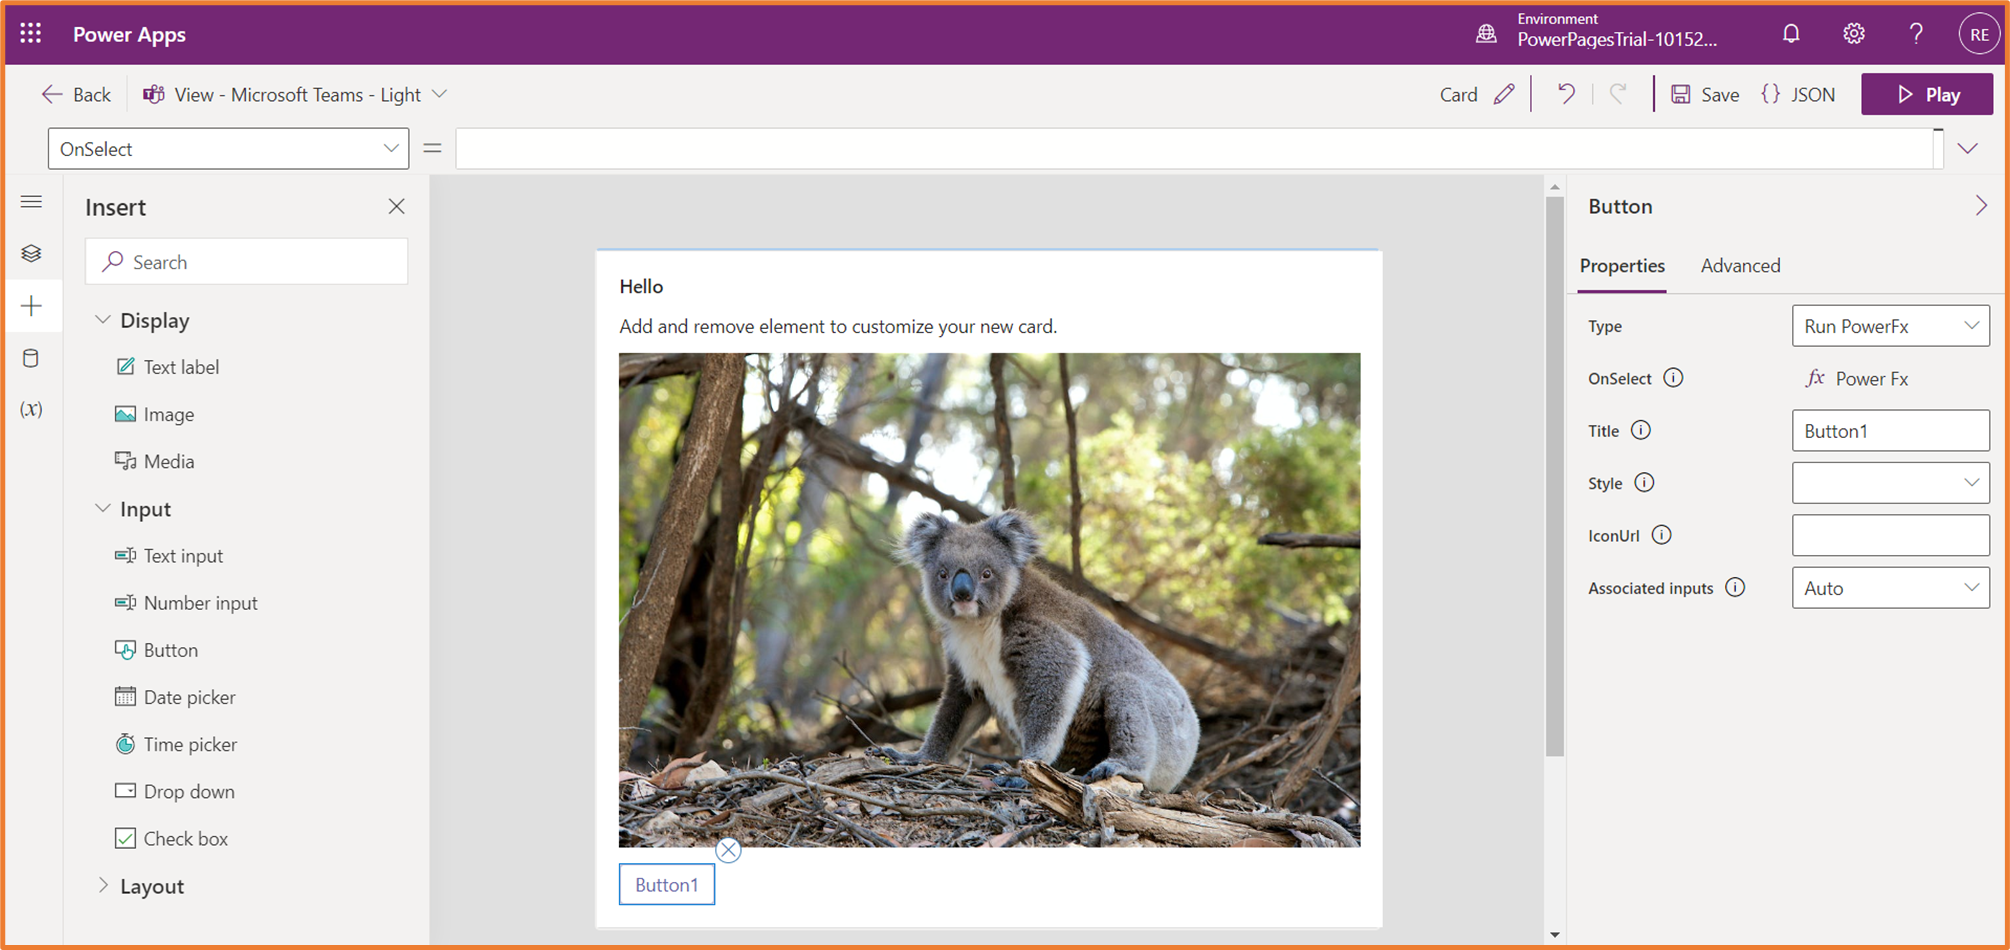Click the notifications bell icon
This screenshot has width=2010, height=950.
pos(1791,34)
